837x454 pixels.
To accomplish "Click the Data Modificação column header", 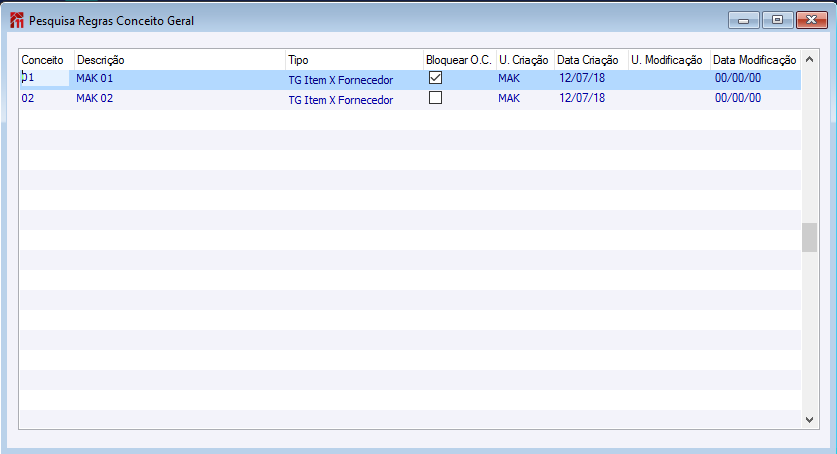I will click(755, 60).
